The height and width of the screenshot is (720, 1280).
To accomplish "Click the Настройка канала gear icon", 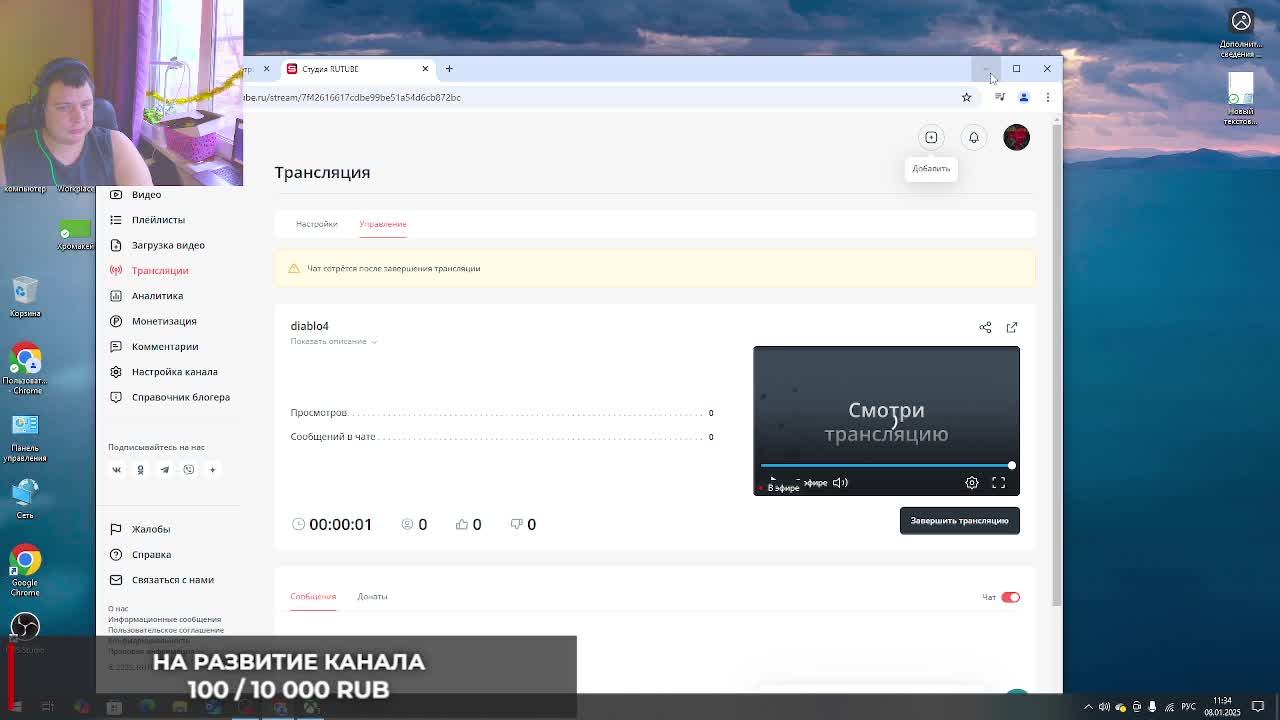I will click(116, 372).
